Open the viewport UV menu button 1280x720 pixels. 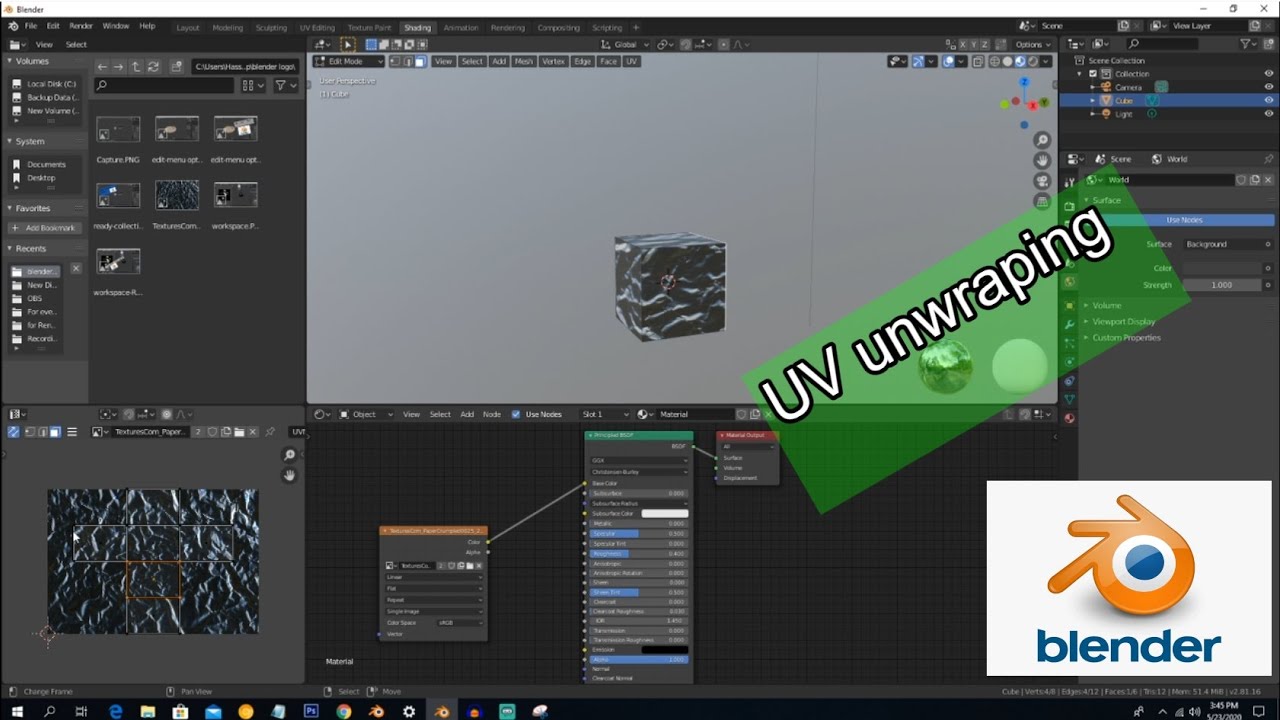pyautogui.click(x=631, y=61)
